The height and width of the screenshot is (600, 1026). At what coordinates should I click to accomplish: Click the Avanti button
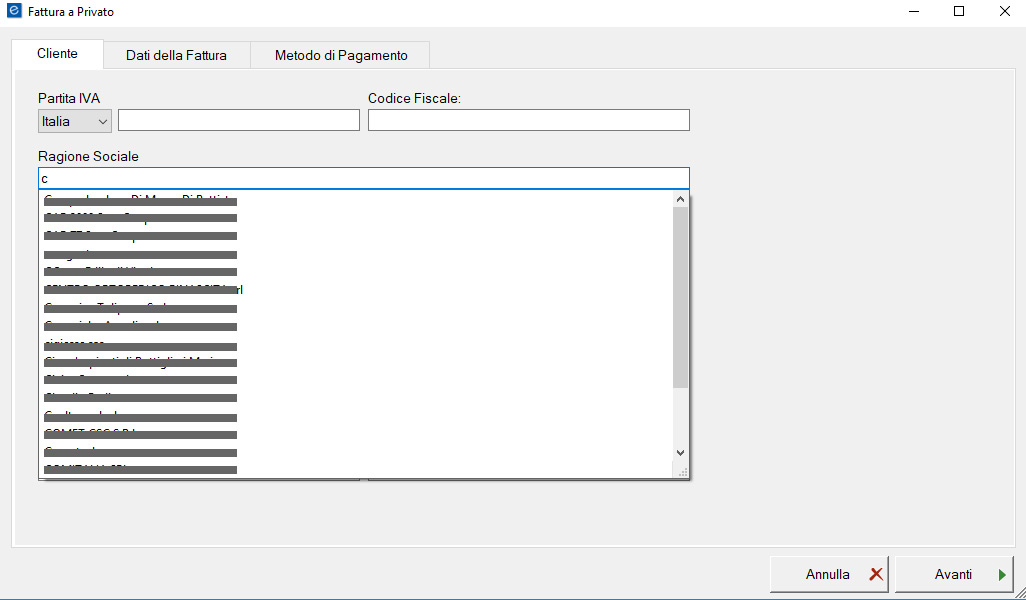954,574
